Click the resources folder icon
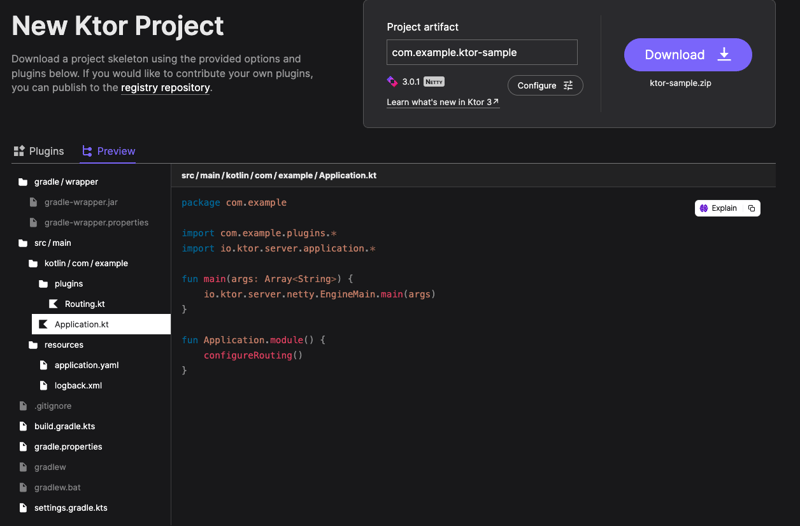The height and width of the screenshot is (526, 800). [x=33, y=345]
